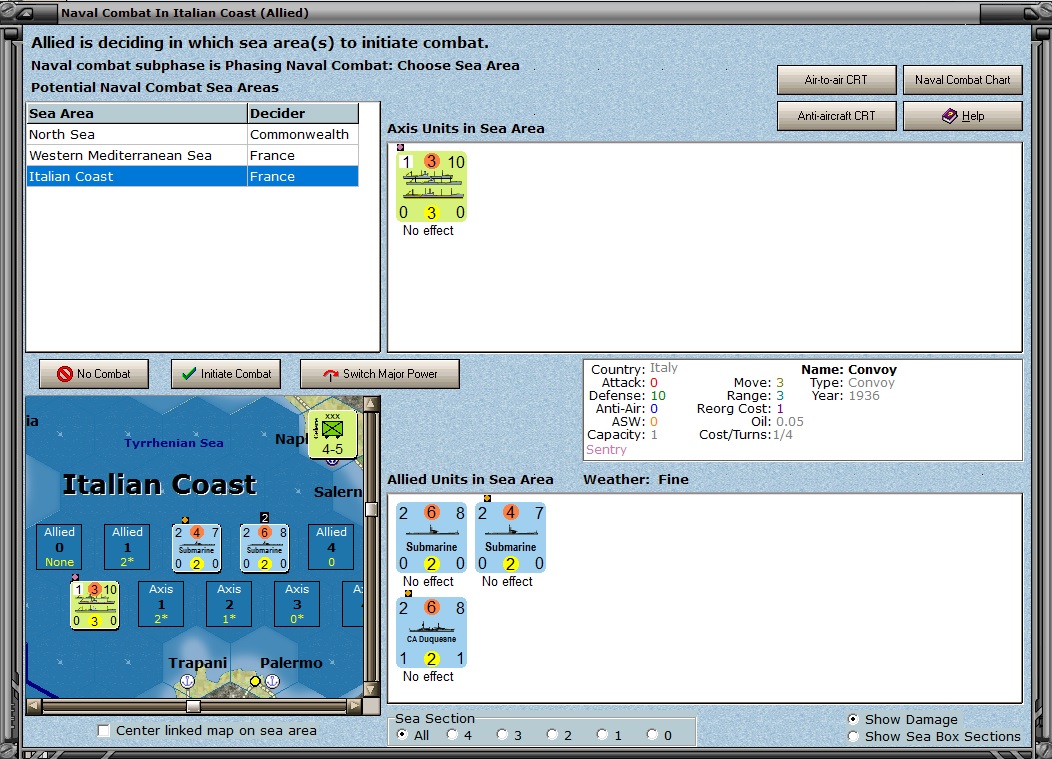The height and width of the screenshot is (759, 1052).
Task: Click the Allied 4 sea box section
Action: point(331,547)
